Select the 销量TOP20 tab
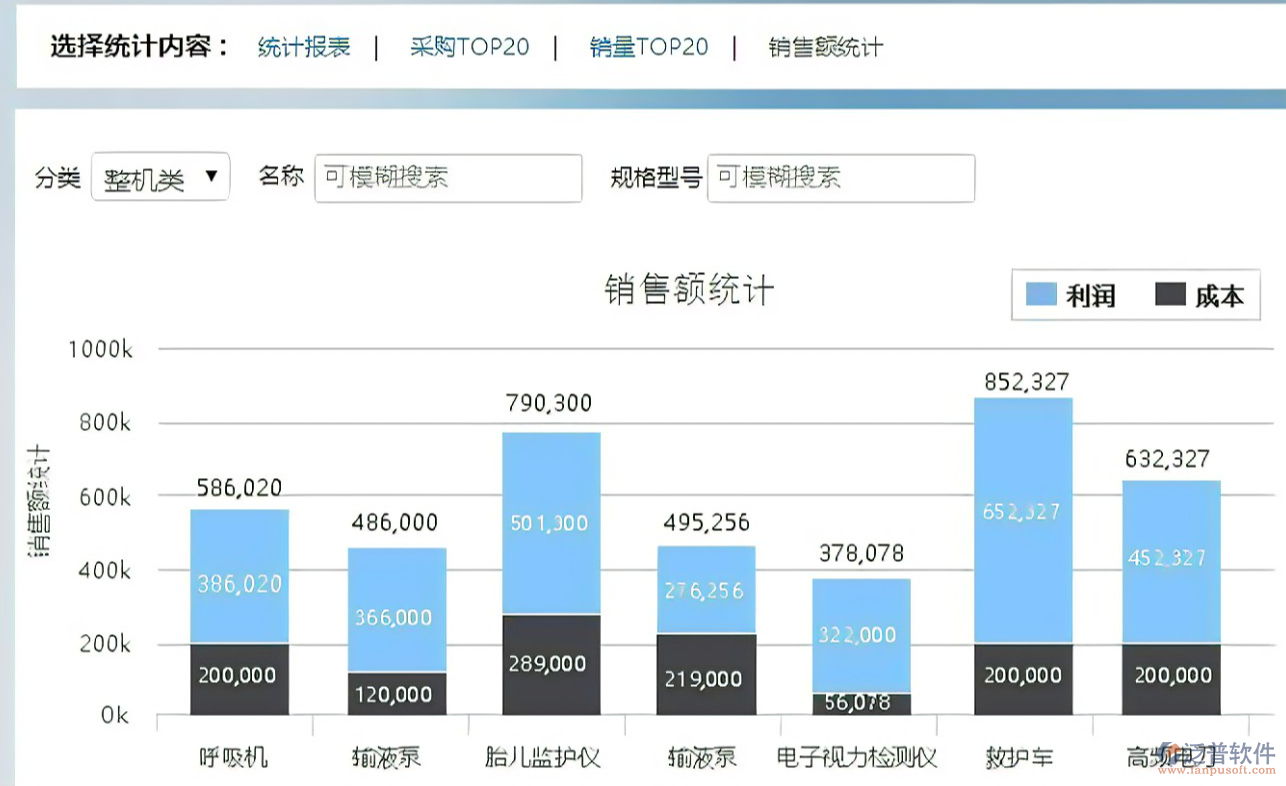This screenshot has height=786, width=1286. (x=648, y=47)
